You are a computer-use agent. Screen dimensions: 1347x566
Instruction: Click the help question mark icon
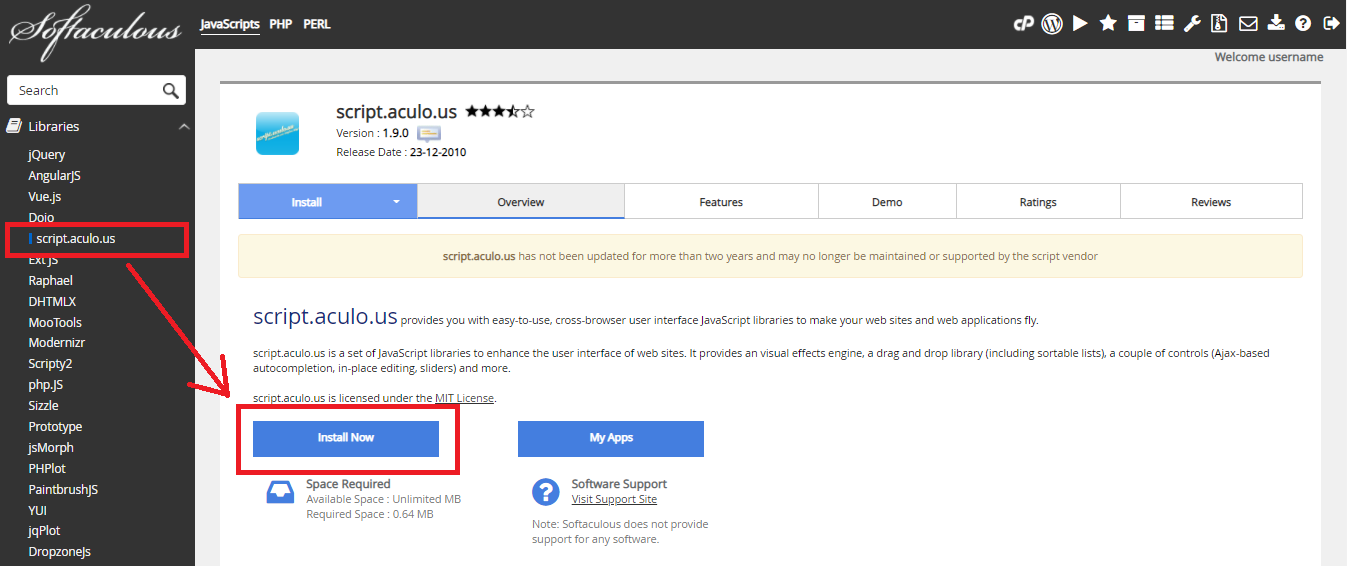pyautogui.click(x=1303, y=24)
